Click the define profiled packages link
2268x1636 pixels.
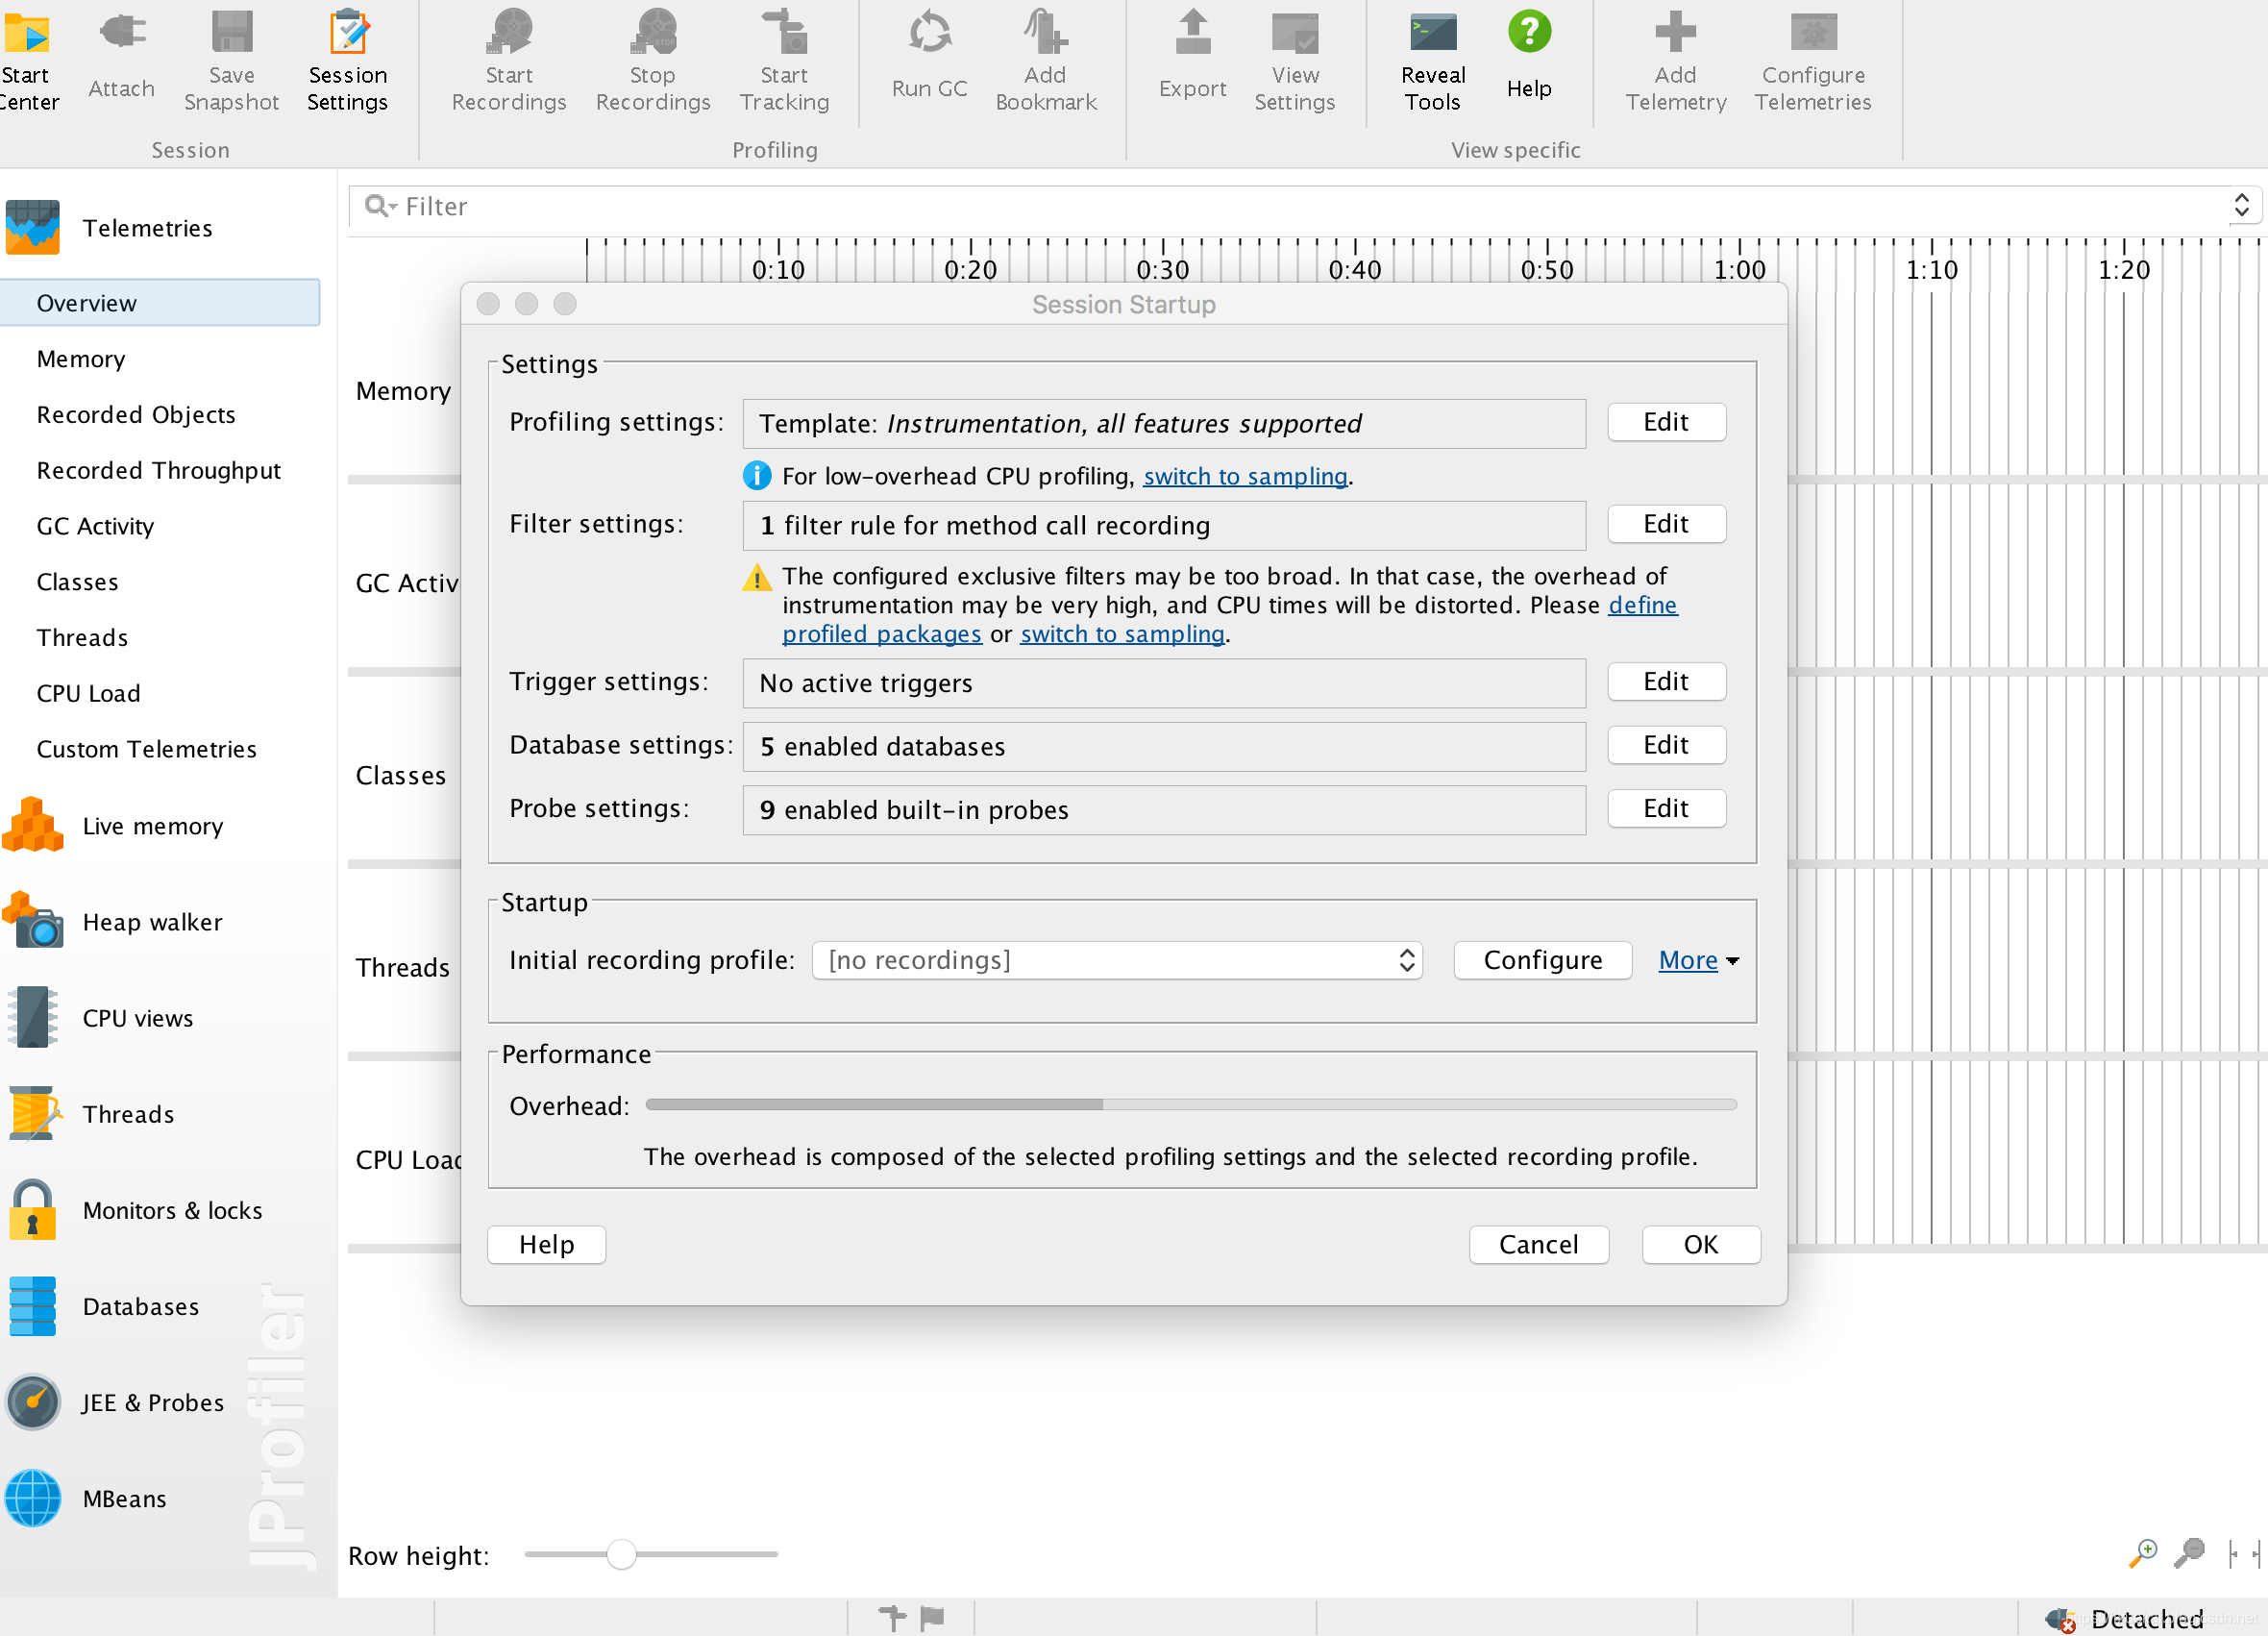pos(1643,605)
